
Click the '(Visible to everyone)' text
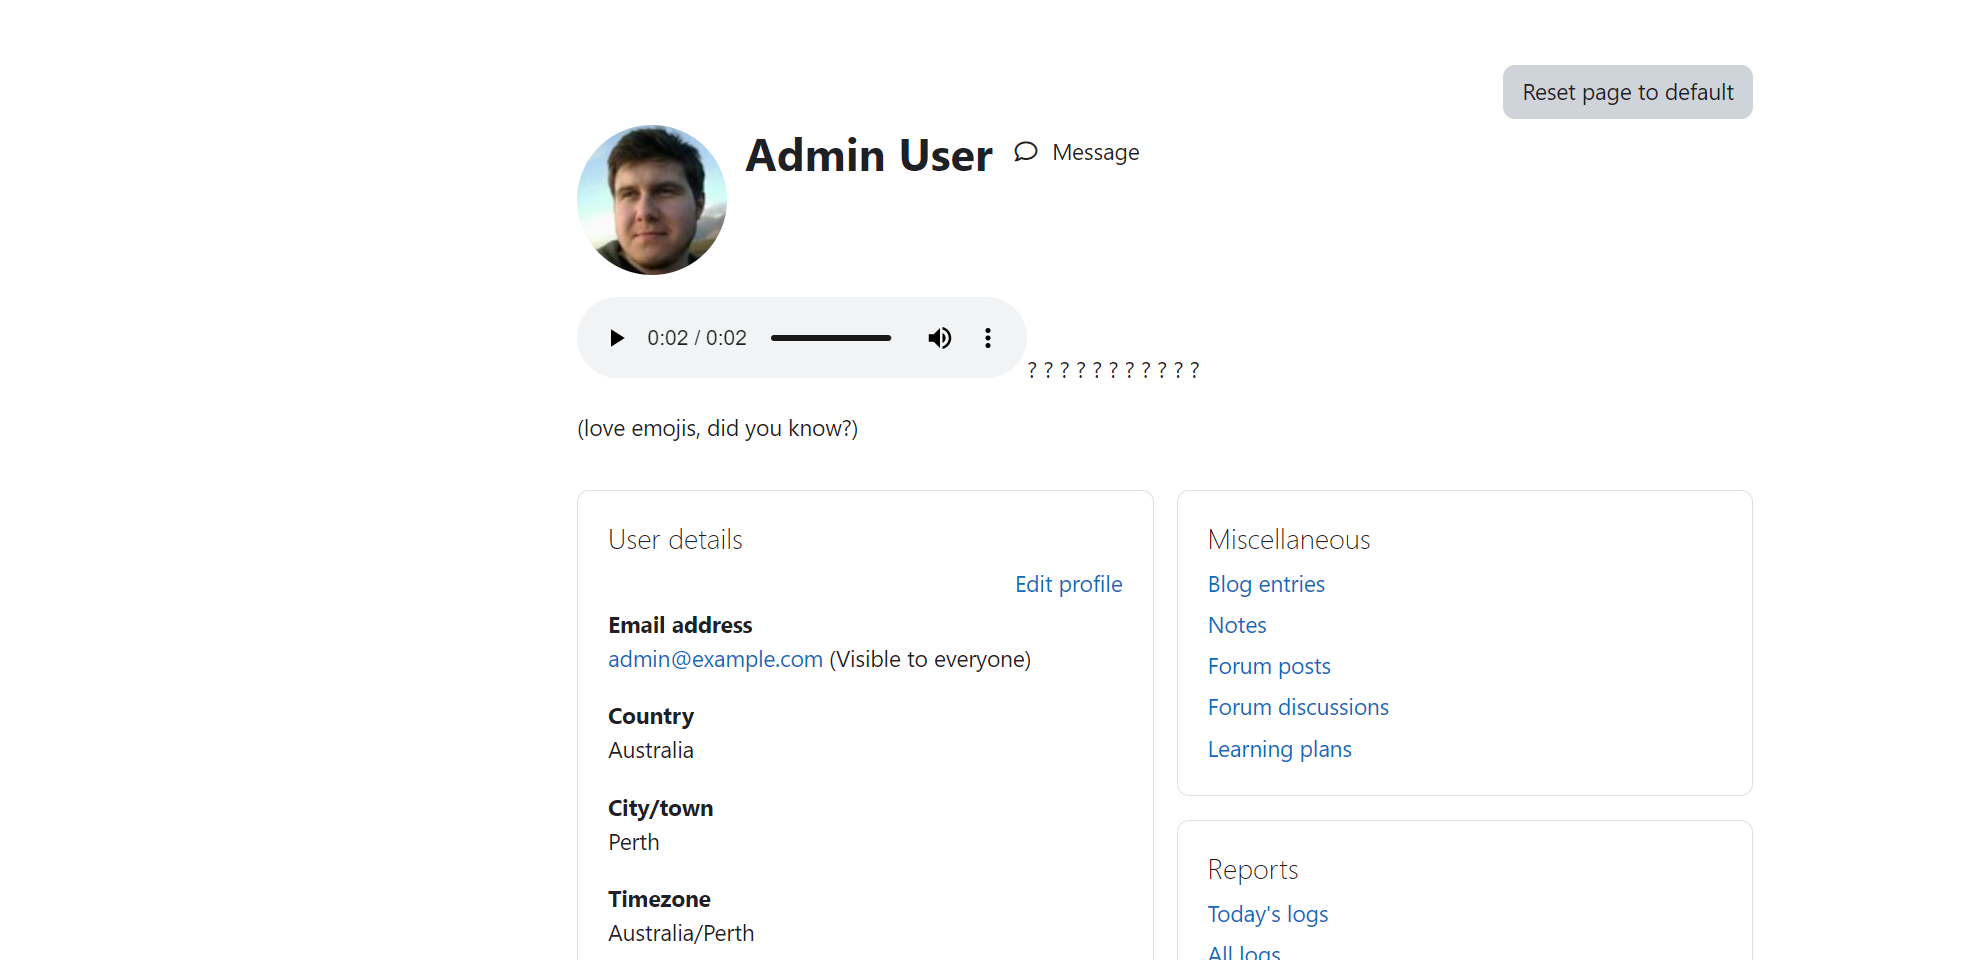(x=930, y=659)
